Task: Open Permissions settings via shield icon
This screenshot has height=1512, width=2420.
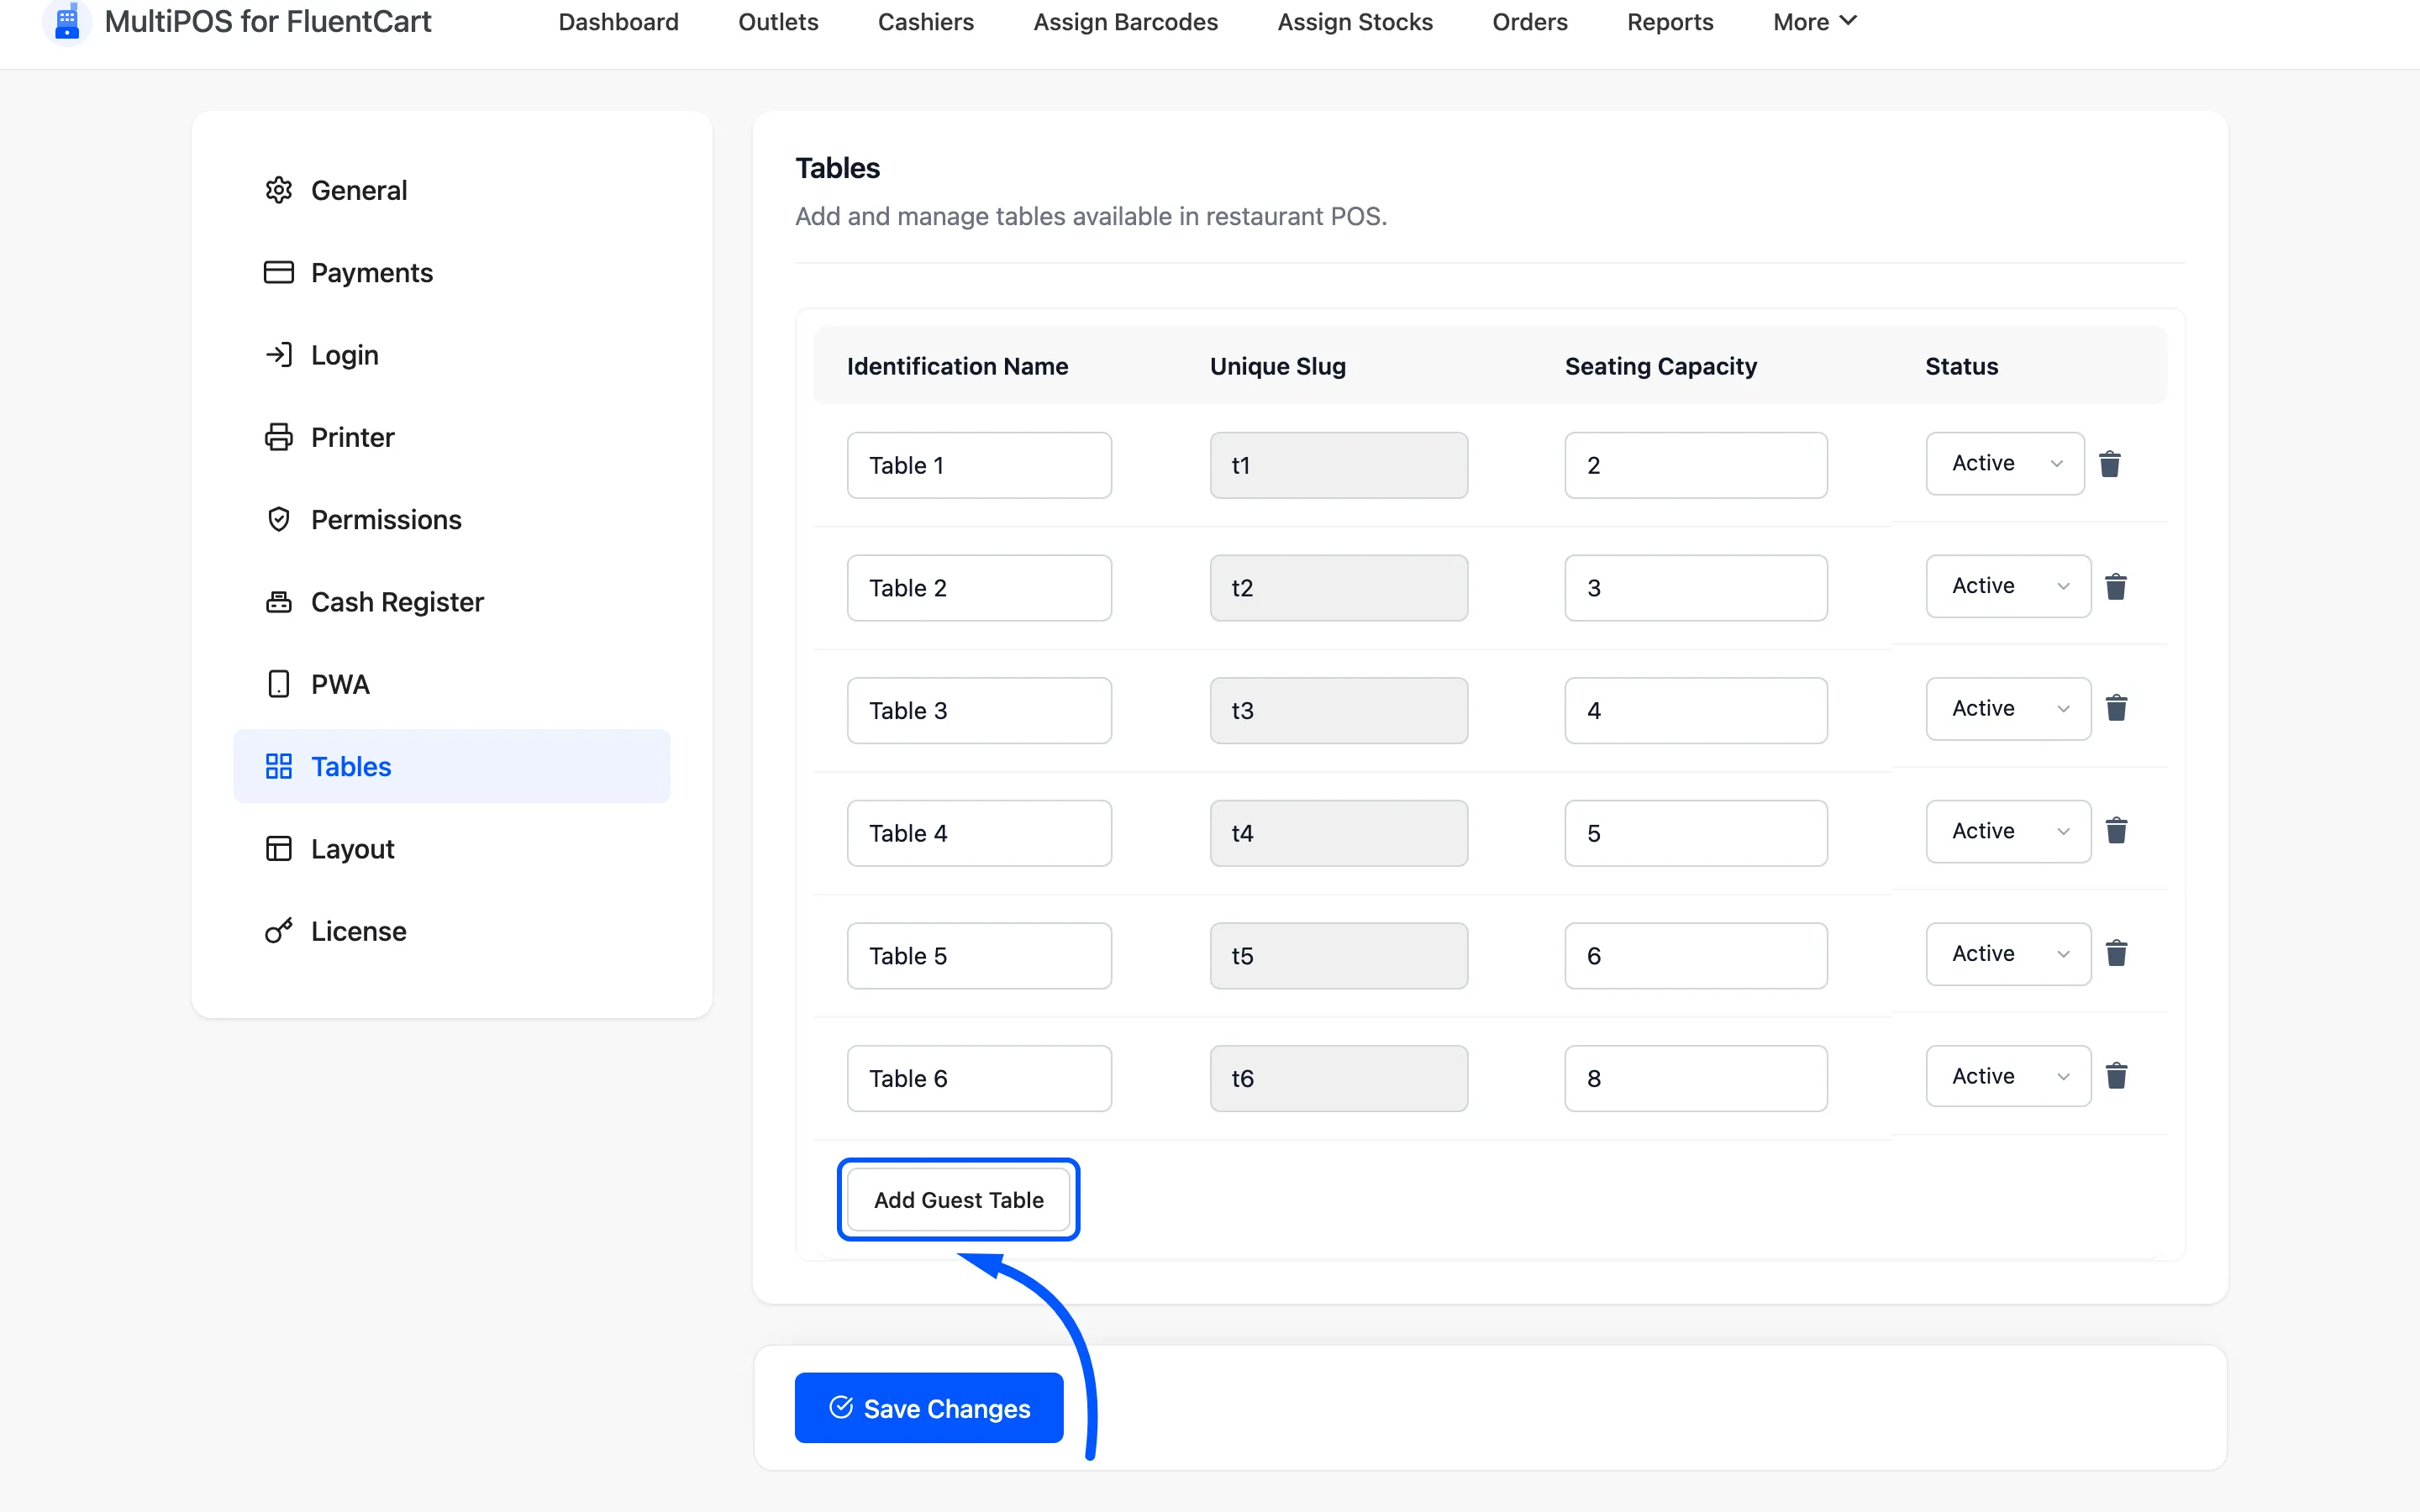Action: [279, 520]
